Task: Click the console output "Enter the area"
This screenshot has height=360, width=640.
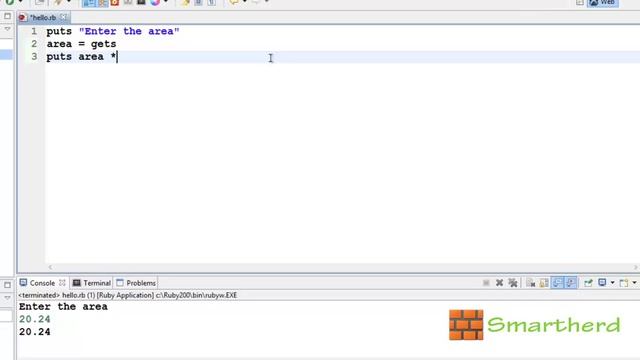Action: click(x=63, y=307)
